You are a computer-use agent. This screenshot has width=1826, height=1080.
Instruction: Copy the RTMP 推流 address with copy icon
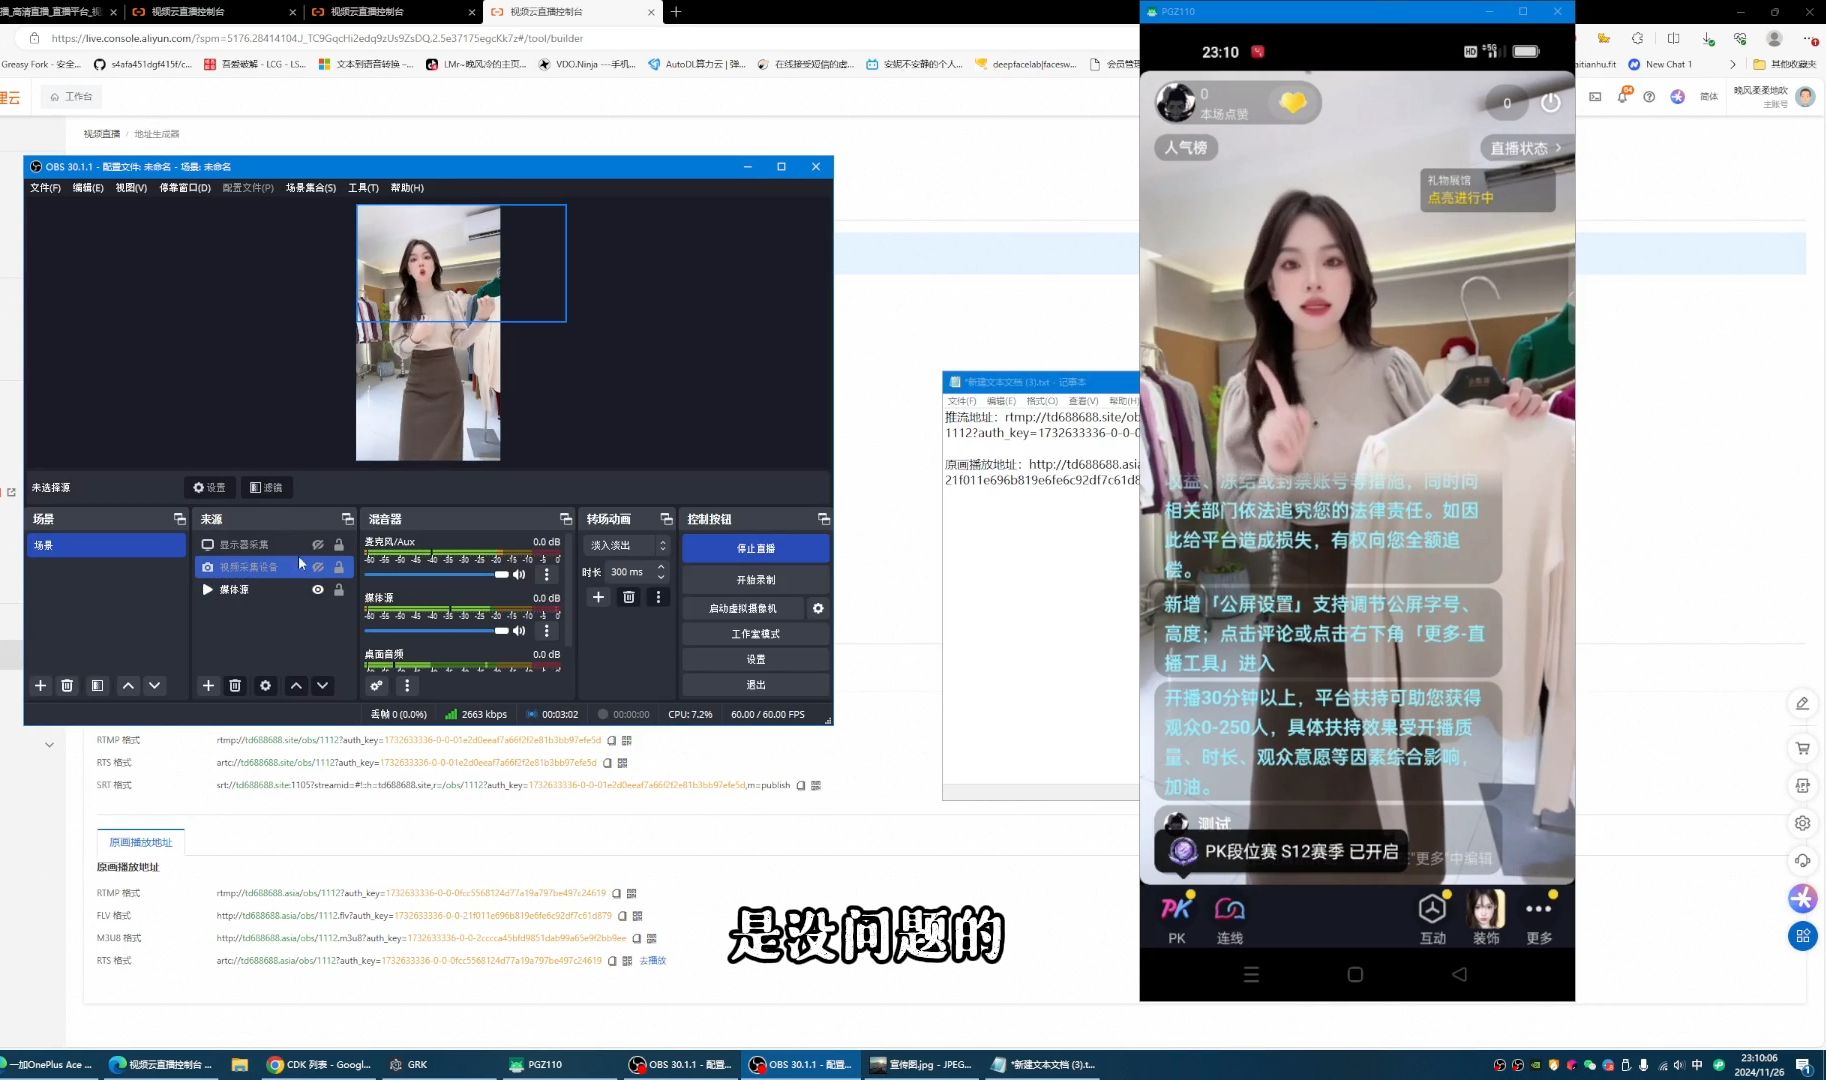pyautogui.click(x=611, y=740)
